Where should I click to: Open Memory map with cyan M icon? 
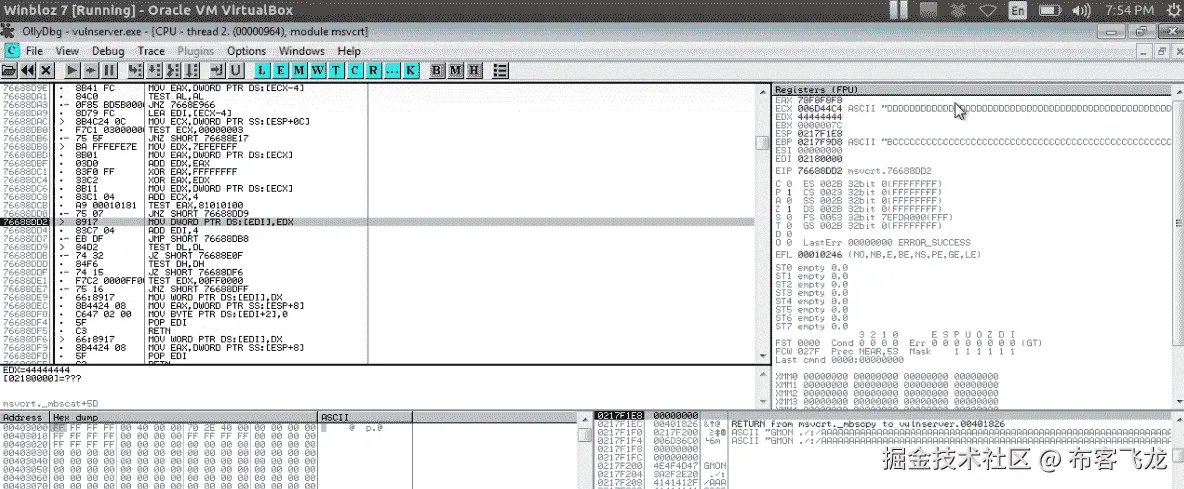[x=299, y=70]
